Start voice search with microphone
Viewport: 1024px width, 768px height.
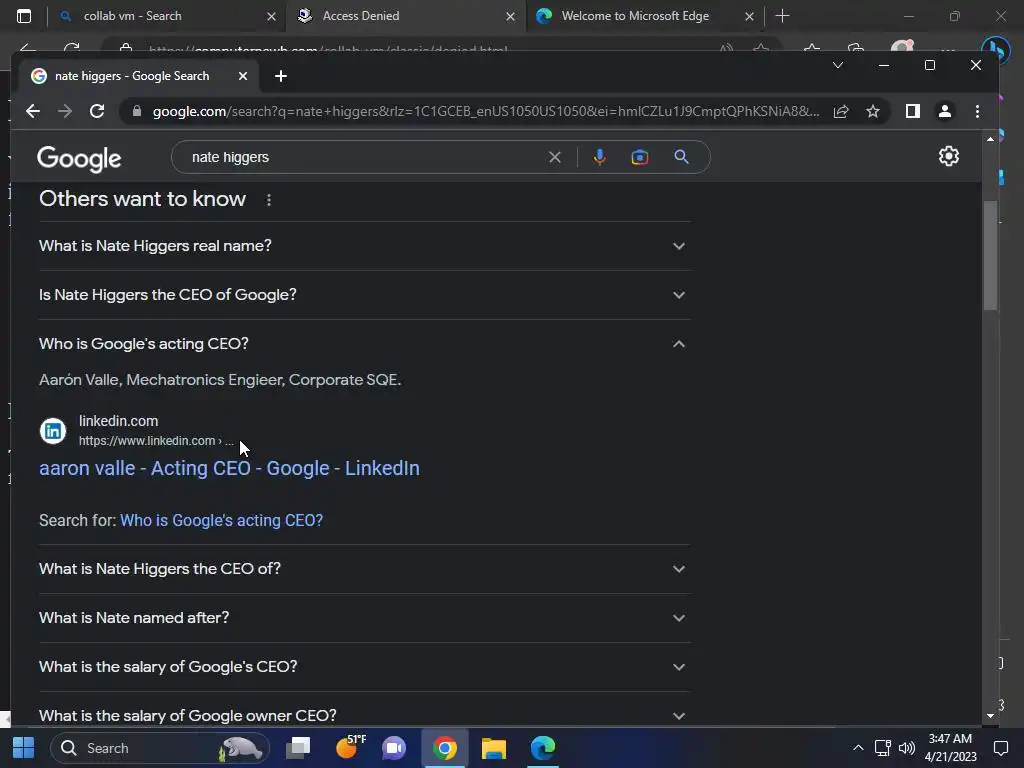tap(600, 157)
